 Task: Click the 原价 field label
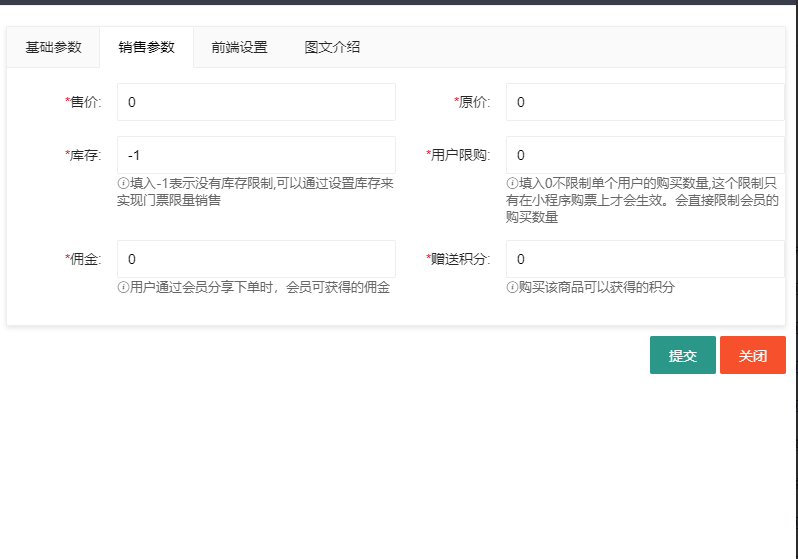point(473,102)
